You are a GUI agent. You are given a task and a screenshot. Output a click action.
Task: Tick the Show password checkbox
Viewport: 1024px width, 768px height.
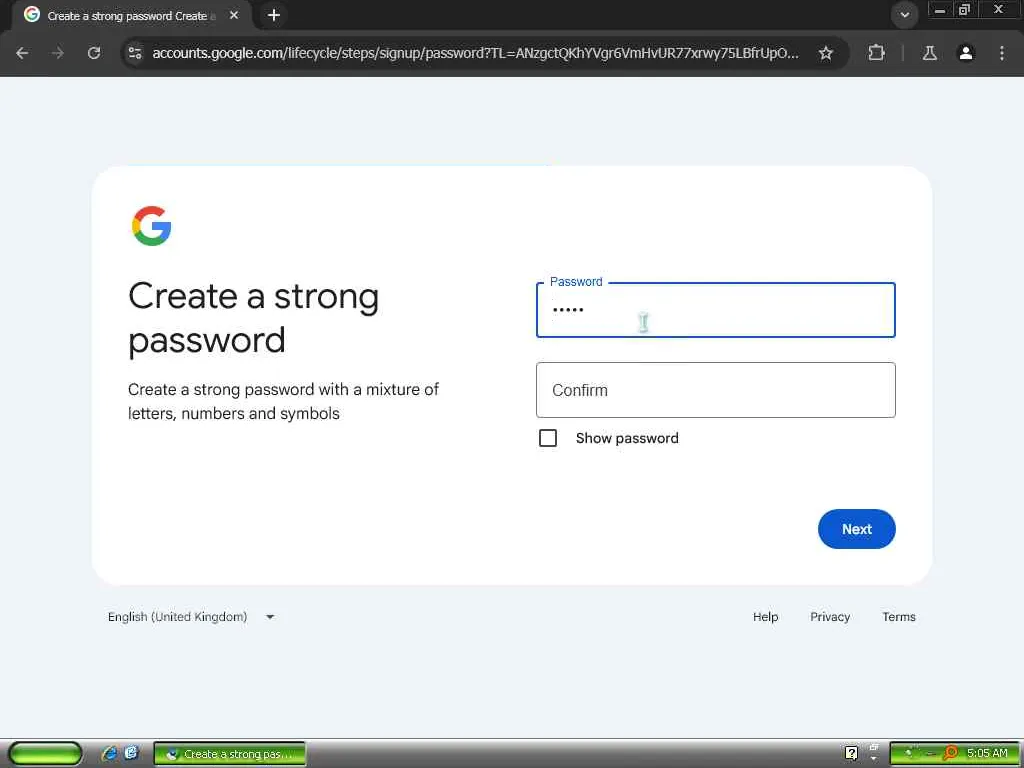[x=548, y=438]
